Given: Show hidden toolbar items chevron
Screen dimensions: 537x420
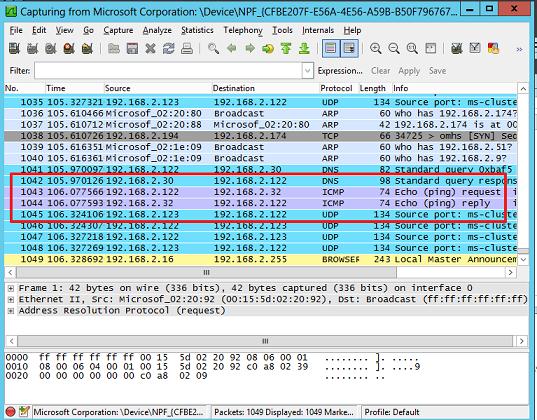Looking at the screenshot, I should (520, 49).
